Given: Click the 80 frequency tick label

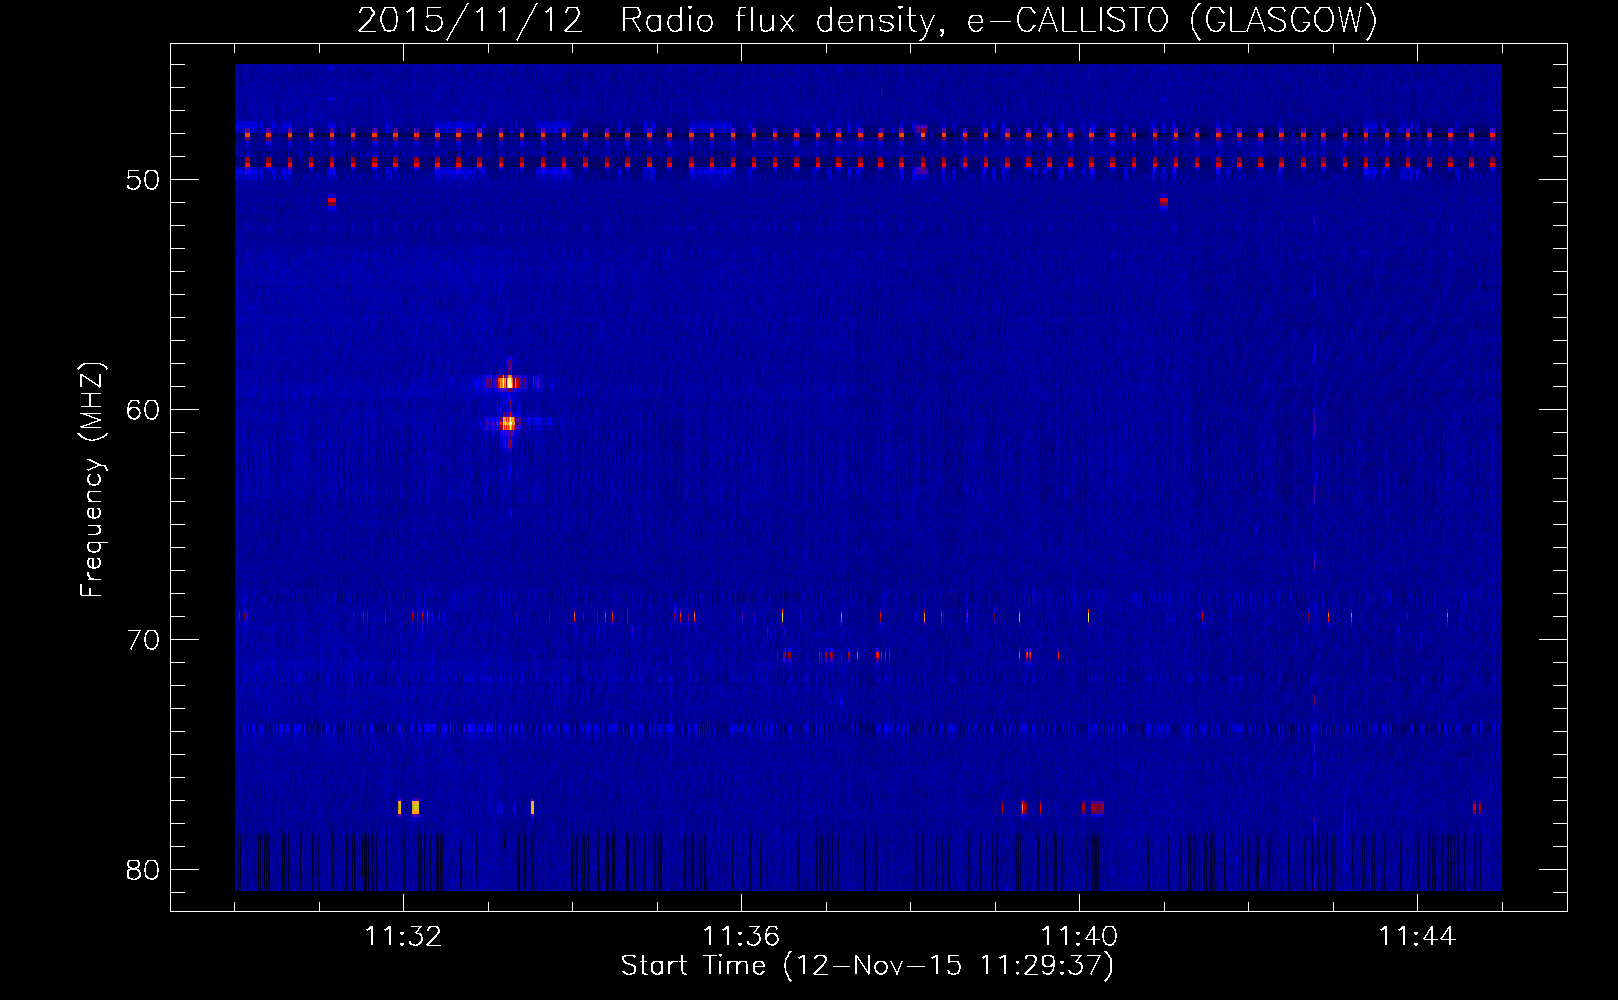Looking at the screenshot, I should [x=143, y=870].
